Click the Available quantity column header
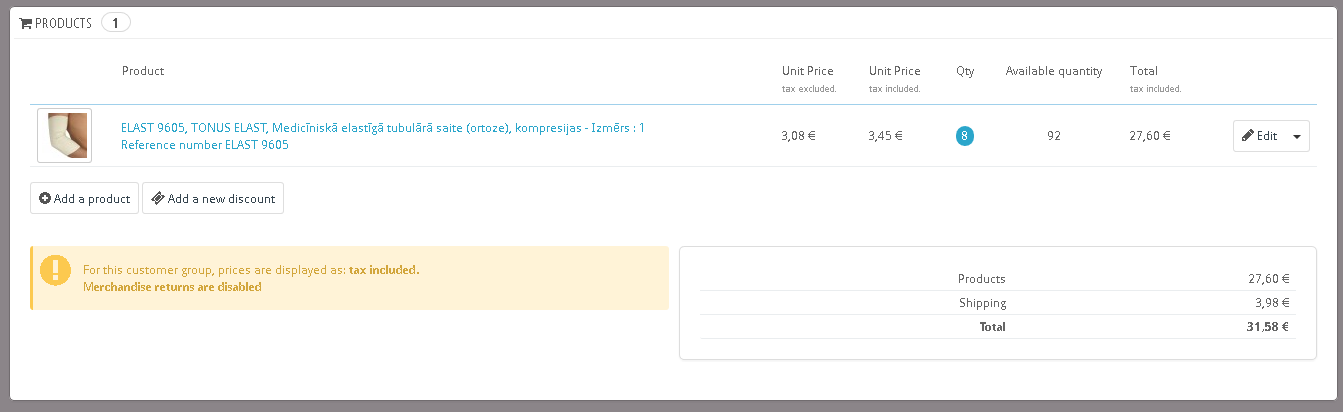Image resolution: width=1343 pixels, height=412 pixels. pos(1054,71)
